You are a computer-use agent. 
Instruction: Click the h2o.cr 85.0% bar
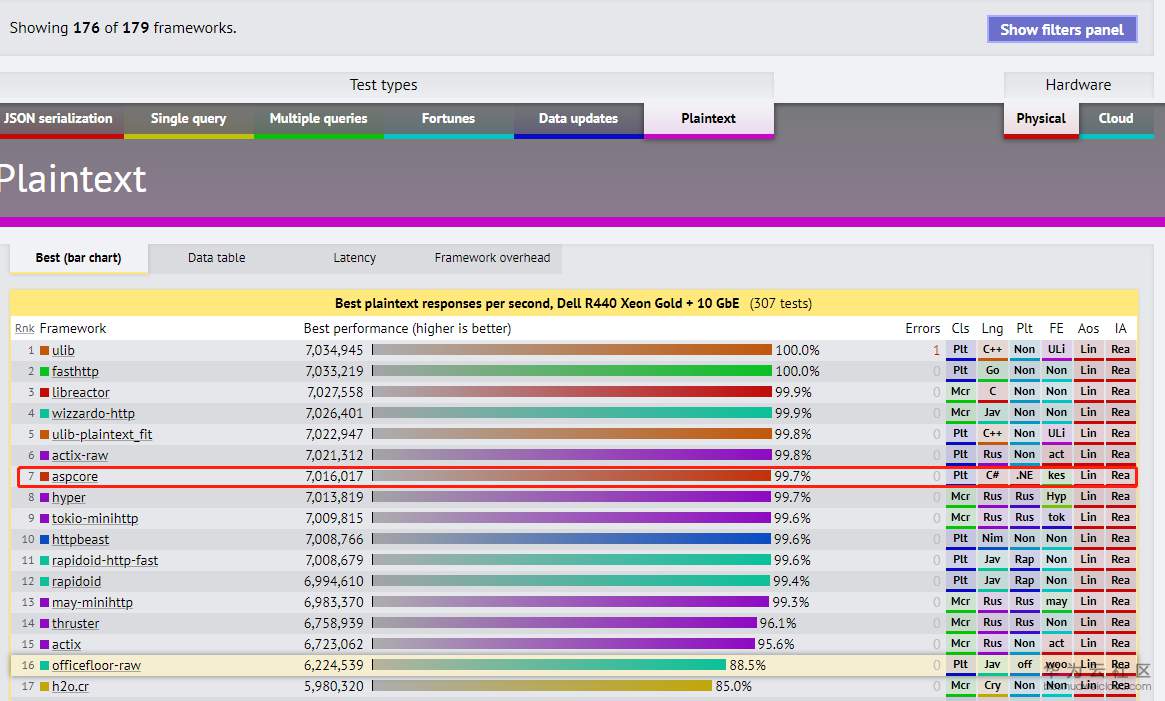[x=542, y=685]
